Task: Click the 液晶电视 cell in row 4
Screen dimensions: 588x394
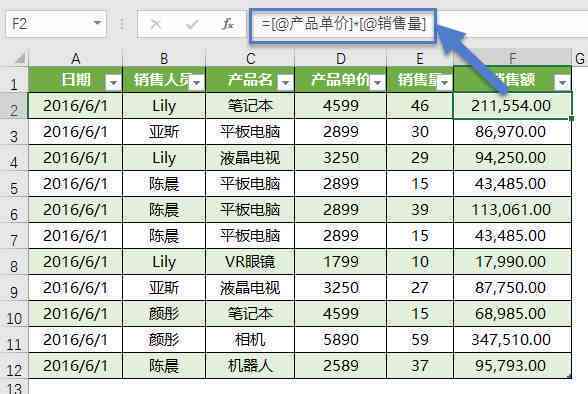Action: [250, 158]
